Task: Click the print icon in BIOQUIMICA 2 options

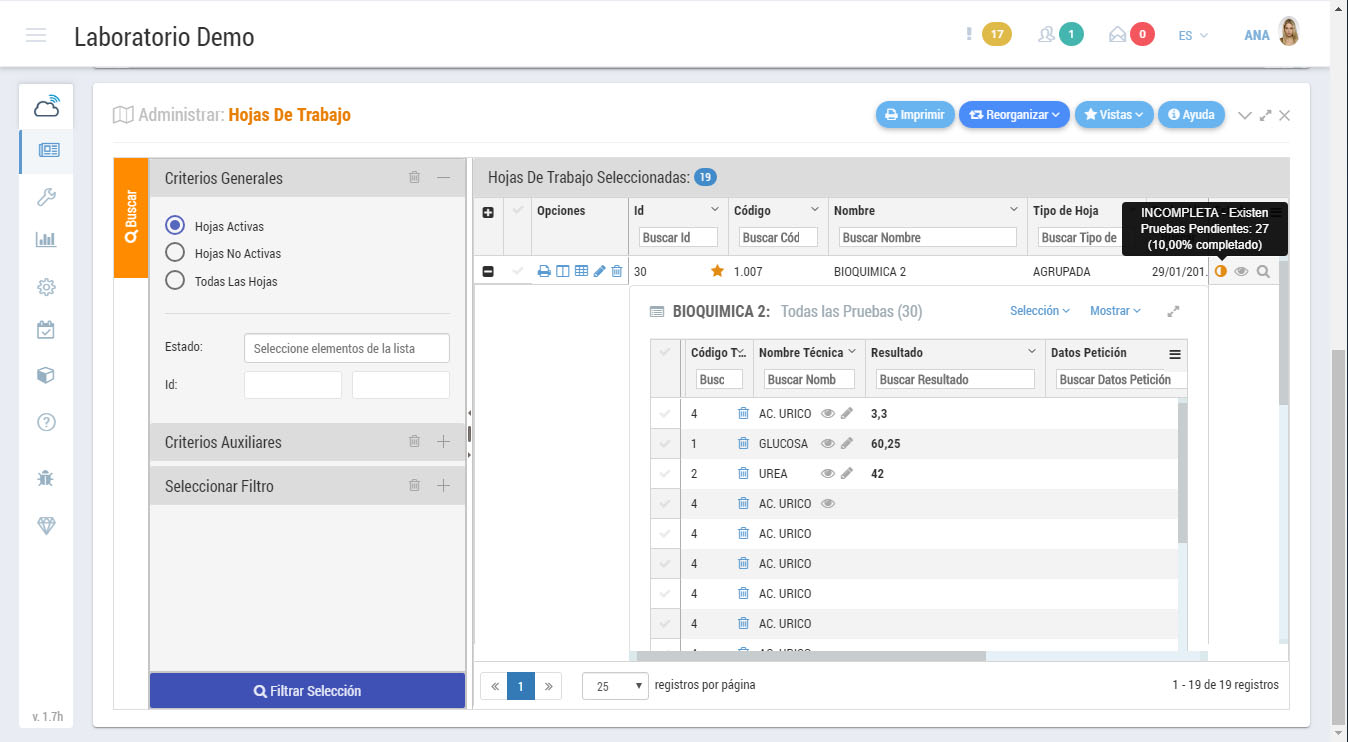Action: [544, 271]
